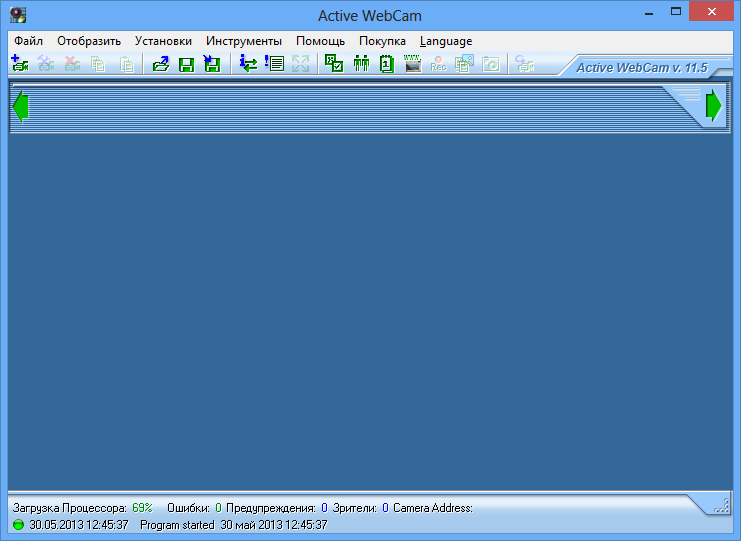Click the save-as floppy icon with blue arrow
741x541 pixels.
(212, 63)
